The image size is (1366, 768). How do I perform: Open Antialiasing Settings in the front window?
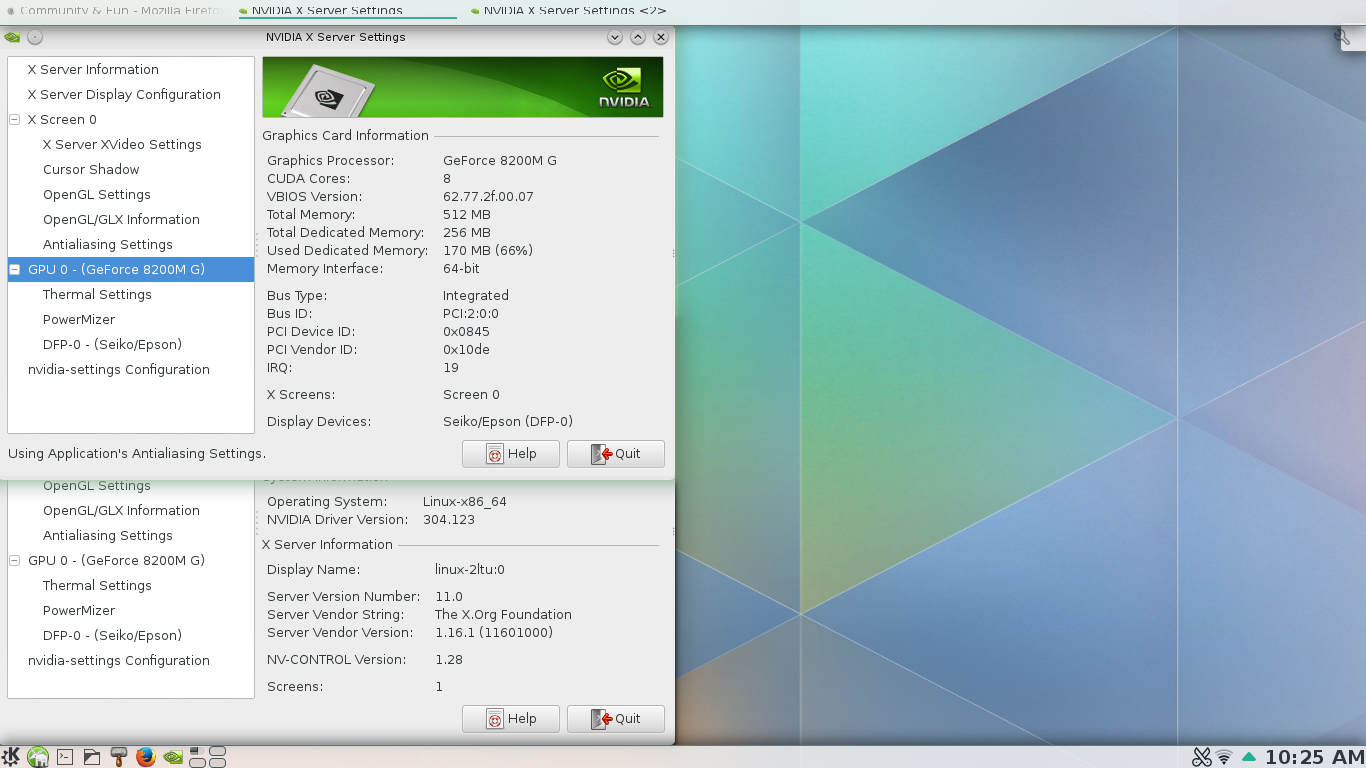(108, 244)
